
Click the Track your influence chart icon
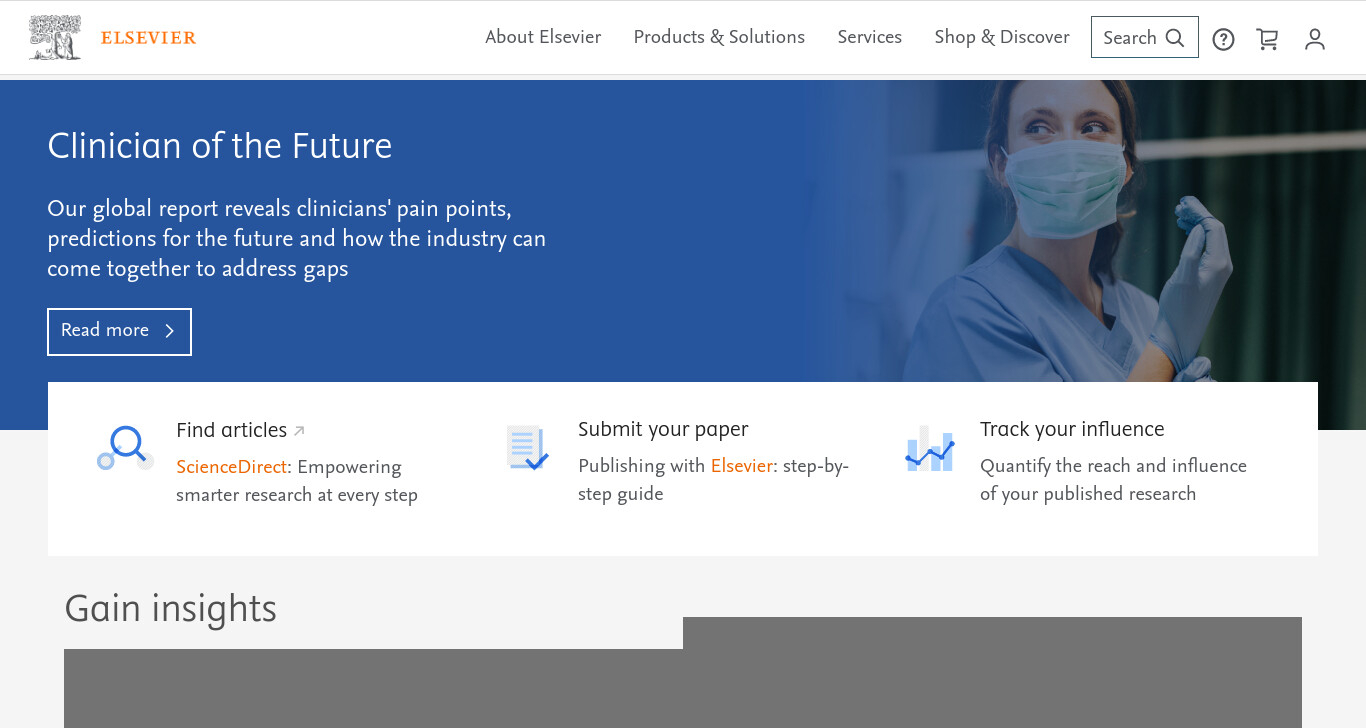point(929,448)
